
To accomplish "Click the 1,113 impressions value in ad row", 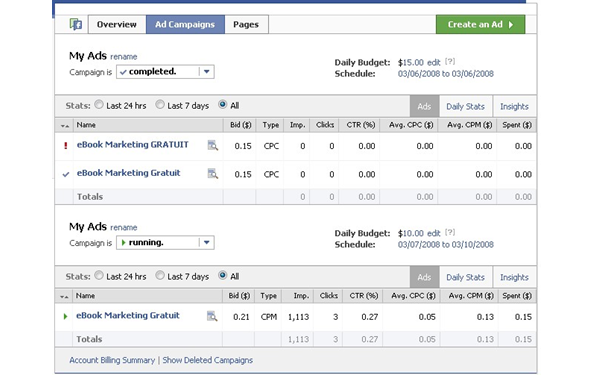I will pyautogui.click(x=298, y=317).
